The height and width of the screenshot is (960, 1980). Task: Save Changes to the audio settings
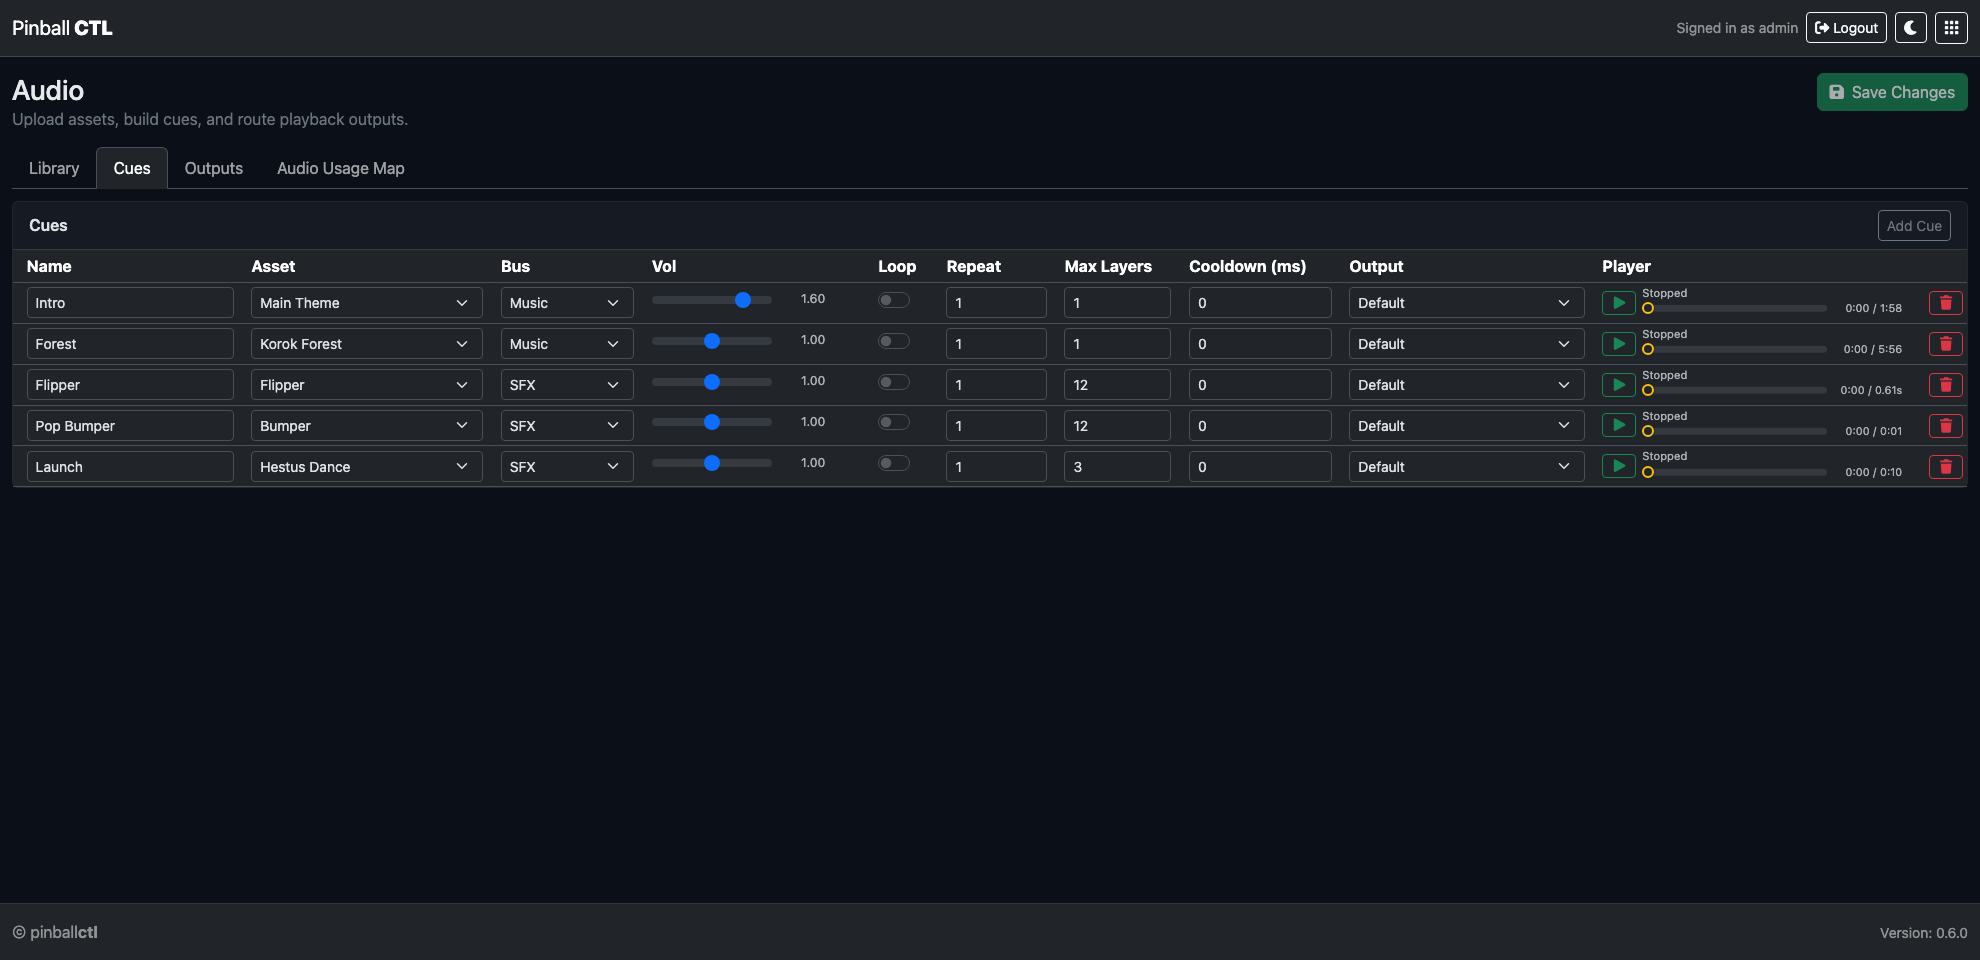point(1891,91)
